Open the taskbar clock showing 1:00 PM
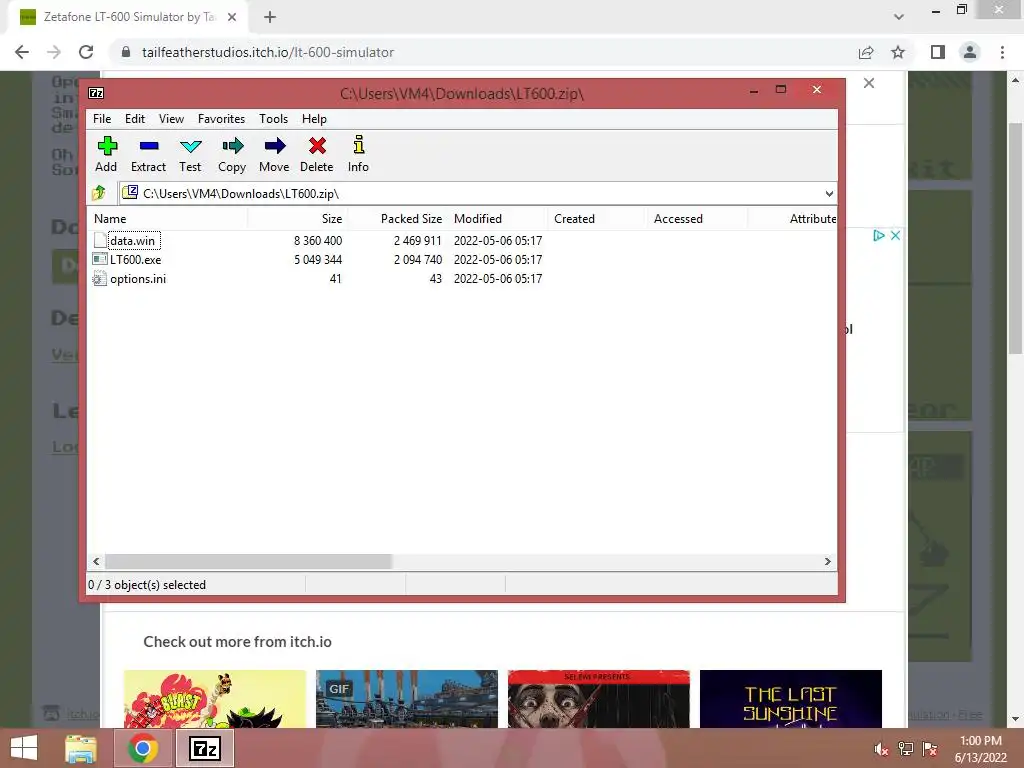 tap(981, 749)
